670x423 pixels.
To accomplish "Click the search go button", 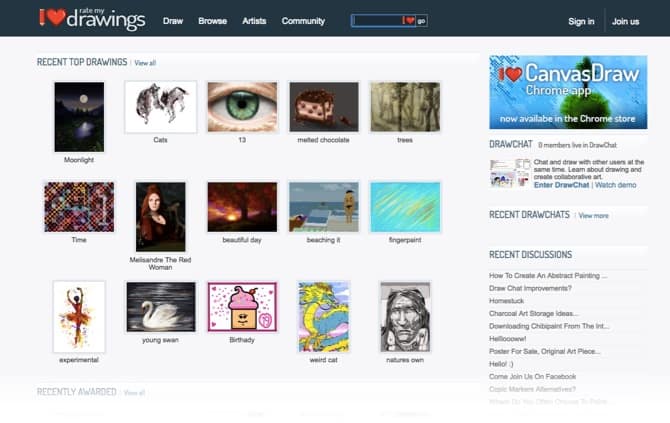I will [x=421, y=21].
